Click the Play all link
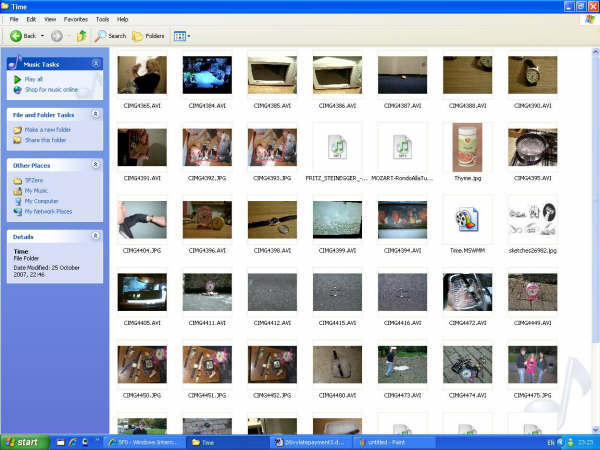Viewport: 600px width, 450px height. [x=33, y=79]
